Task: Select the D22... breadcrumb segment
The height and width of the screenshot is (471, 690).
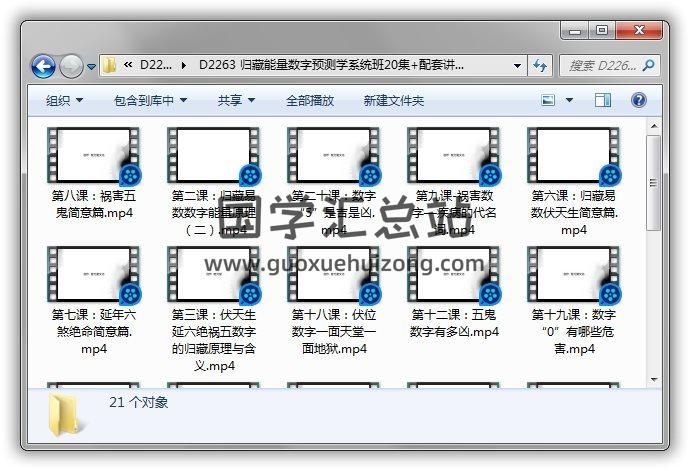Action: point(155,65)
